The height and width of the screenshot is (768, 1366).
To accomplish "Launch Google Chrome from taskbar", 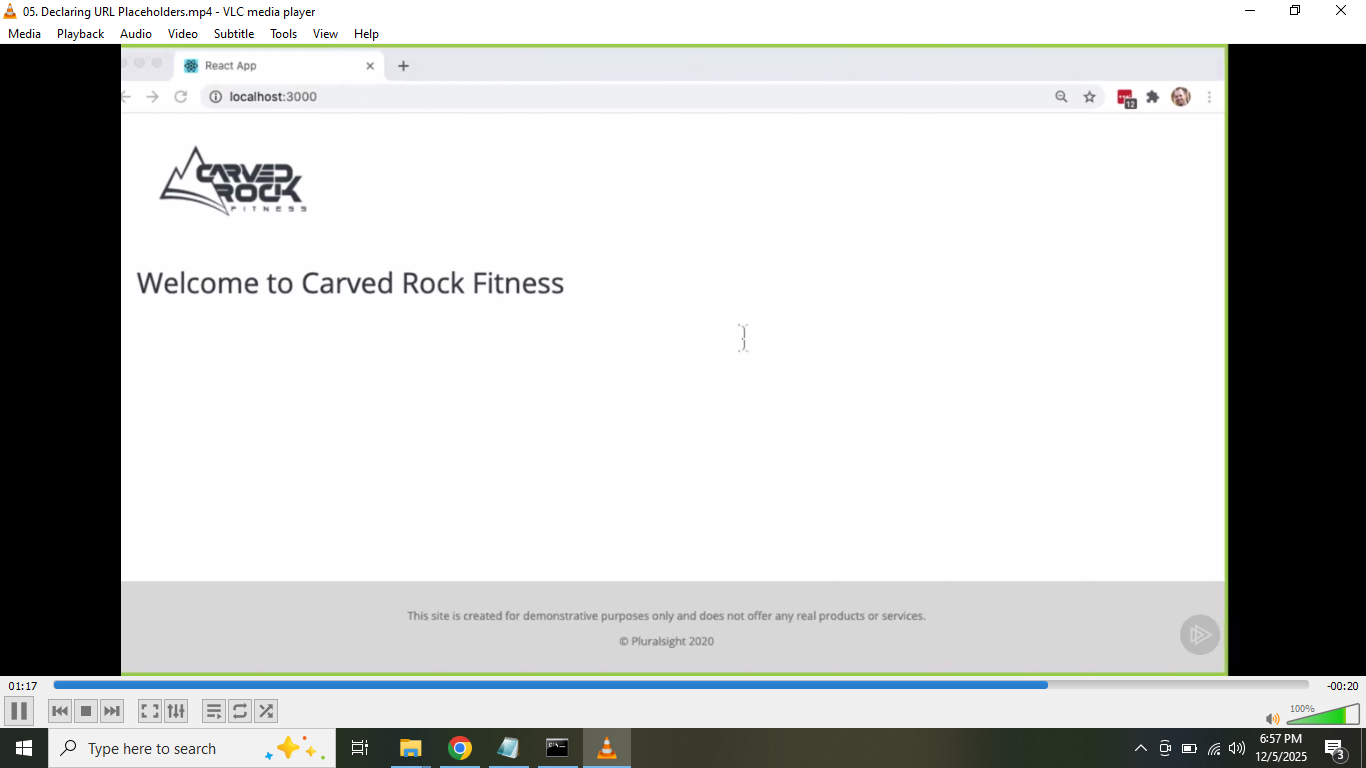I will pos(460,748).
